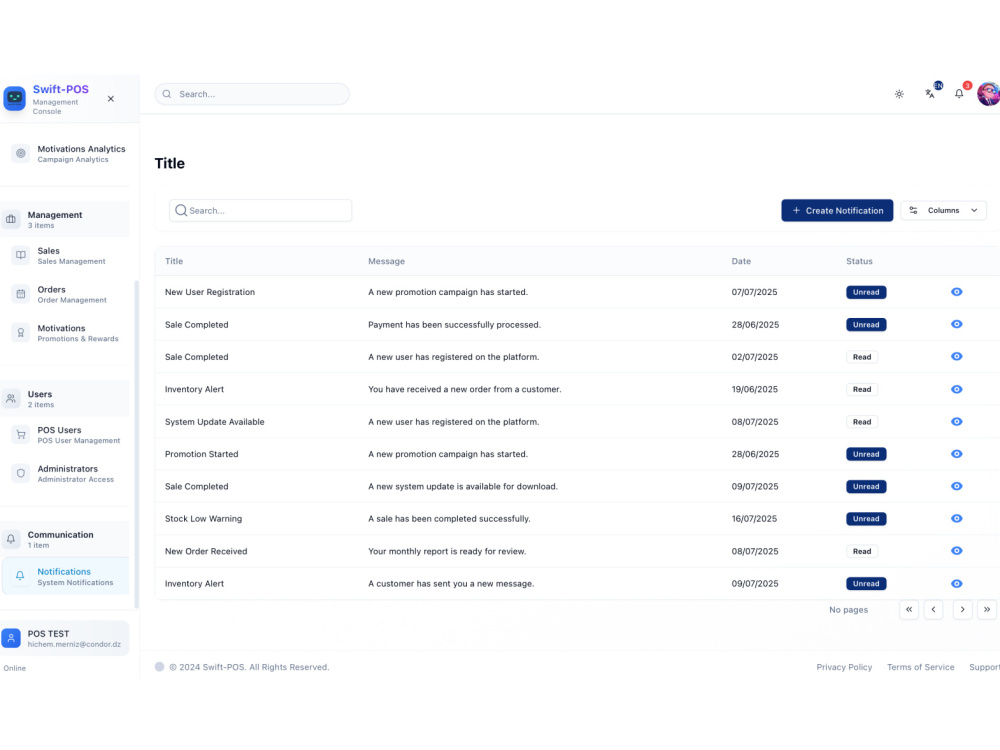Screen dimensions: 1000x750
Task: Go to the previous page
Action: point(934,610)
